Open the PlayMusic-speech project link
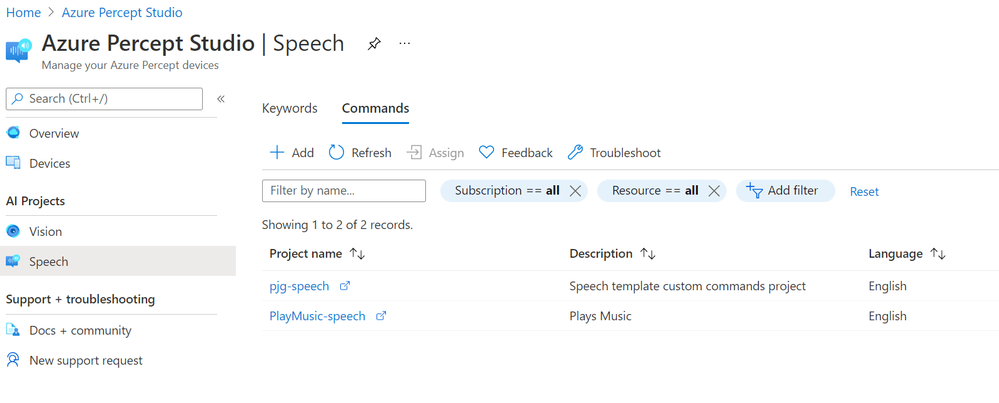 317,316
